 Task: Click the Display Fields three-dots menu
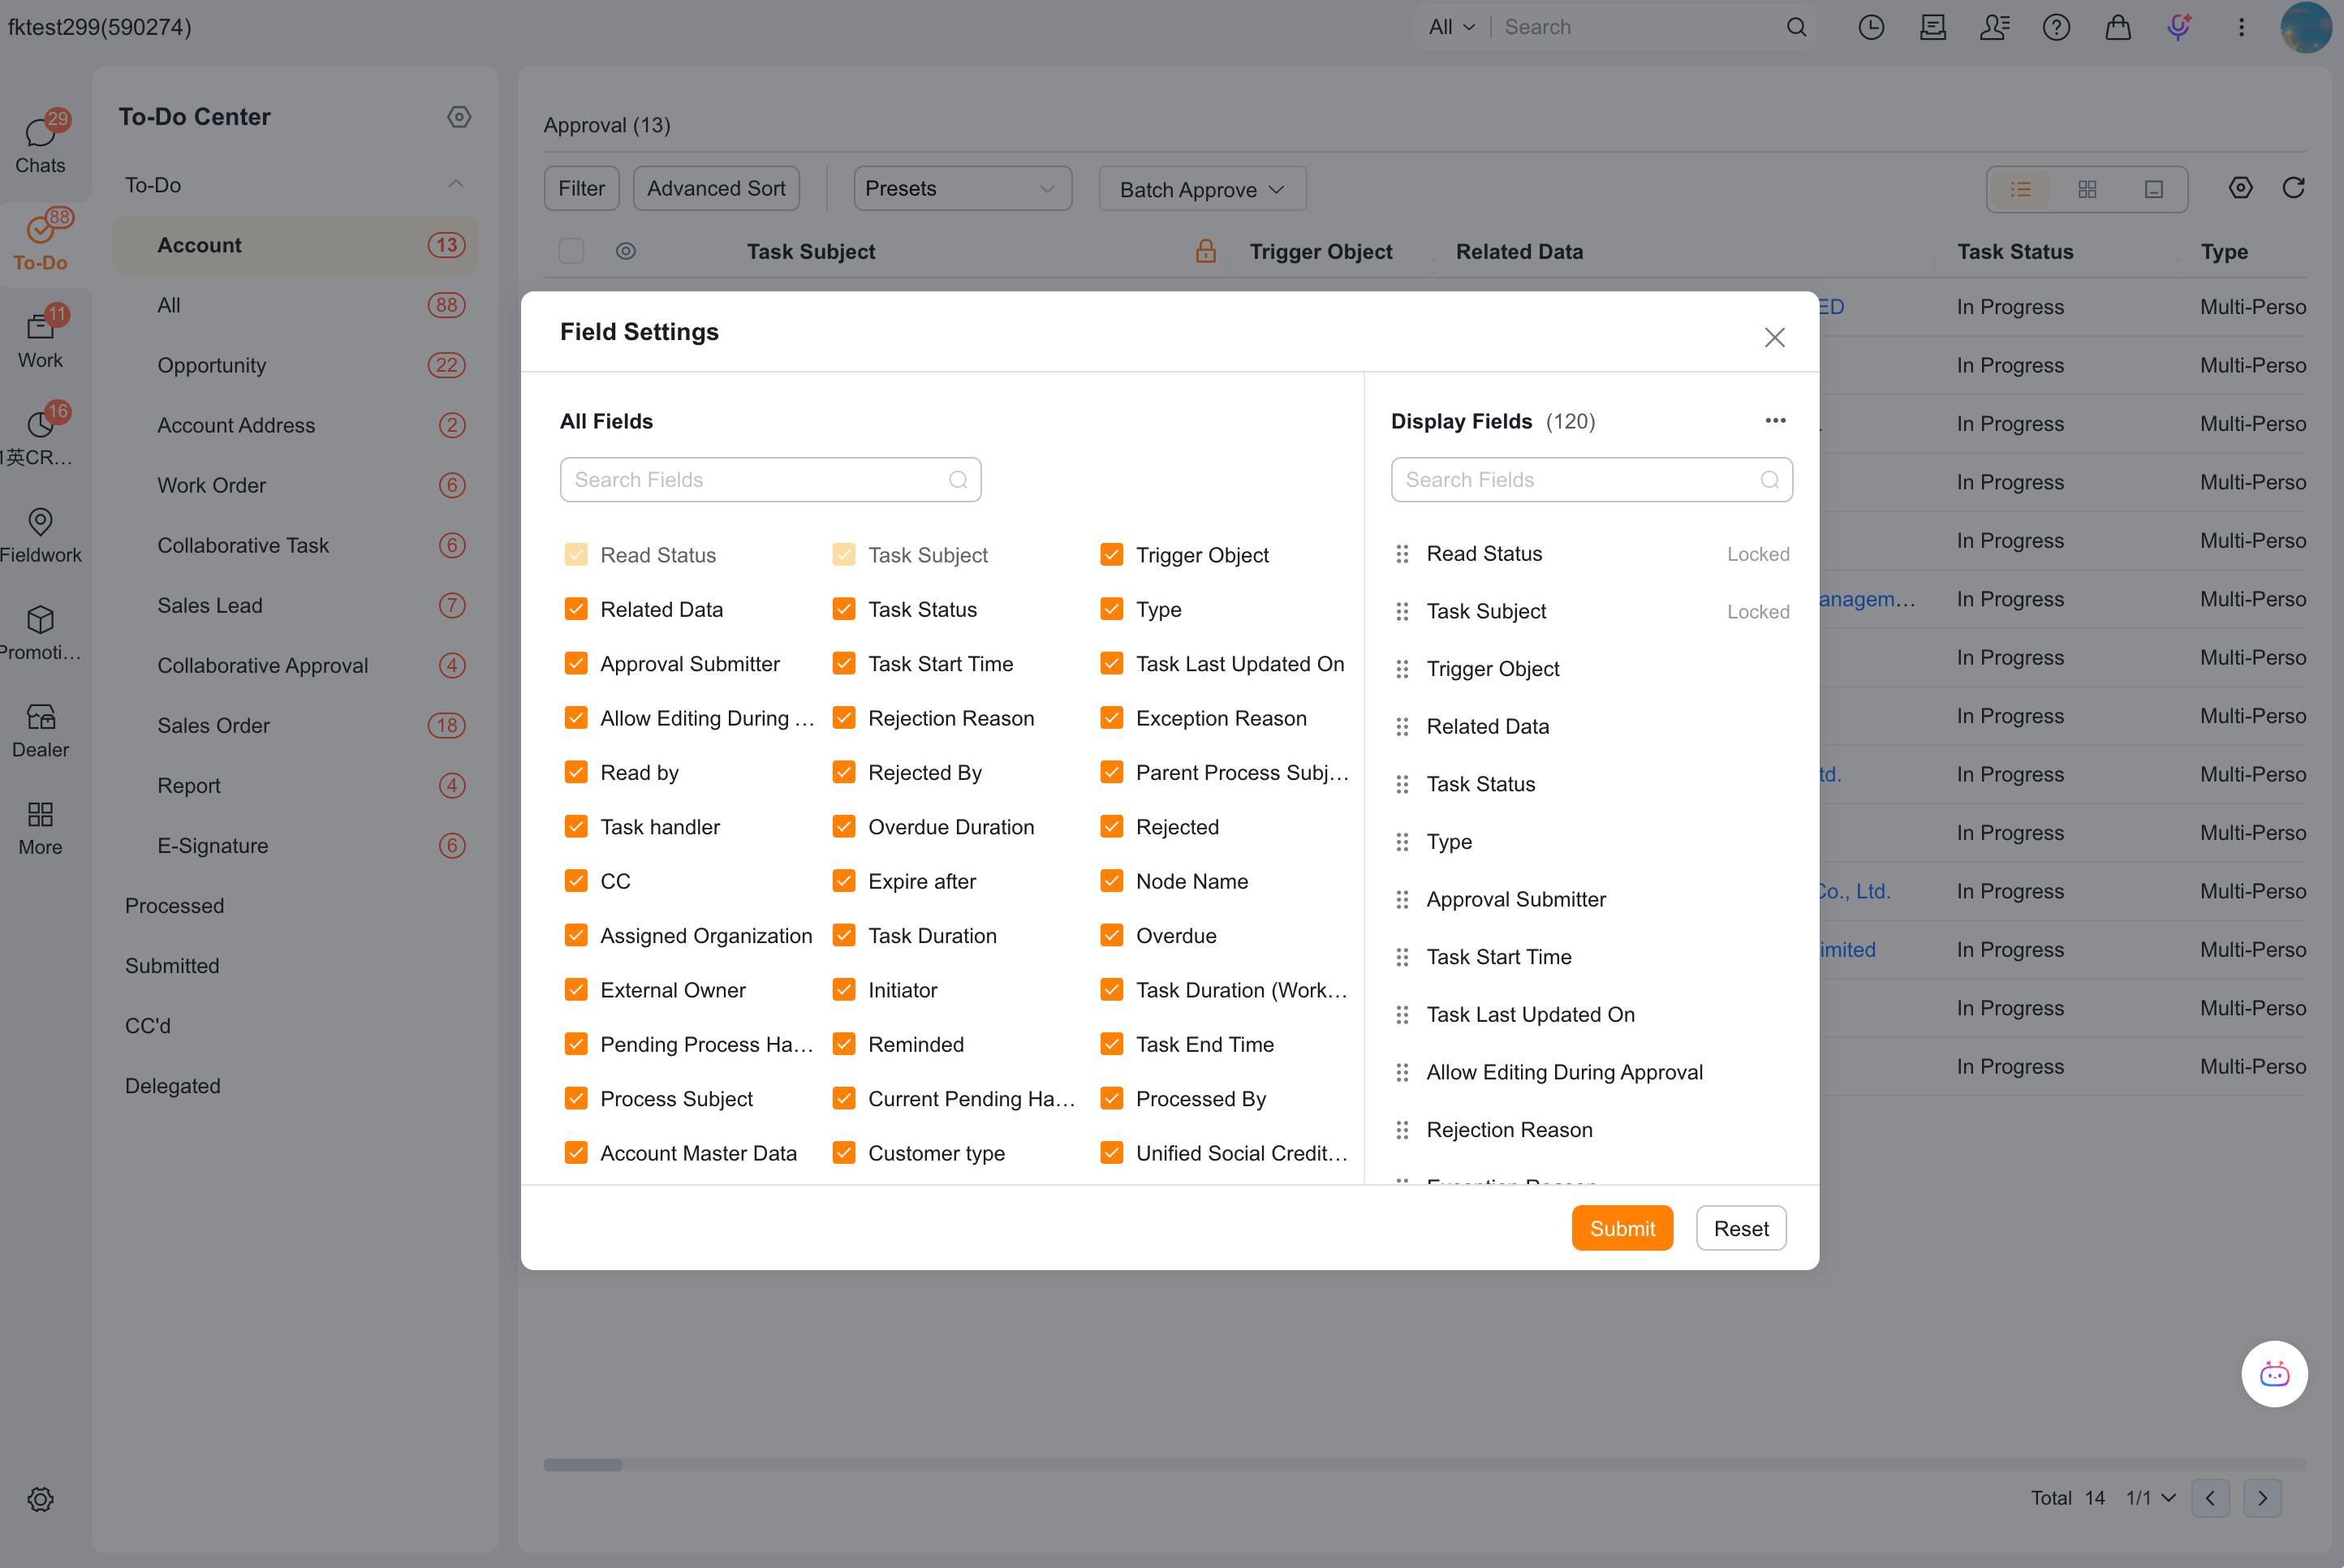1775,420
